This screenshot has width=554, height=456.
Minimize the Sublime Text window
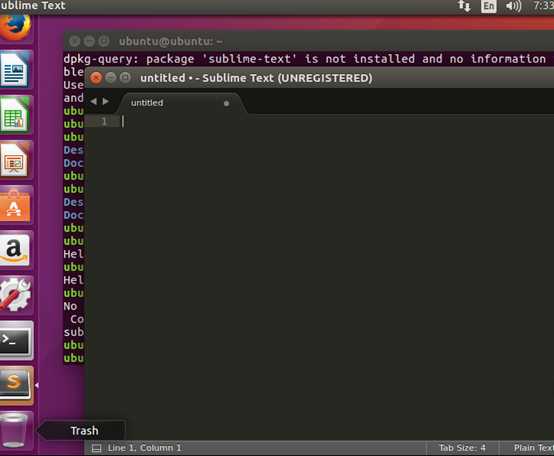111,77
